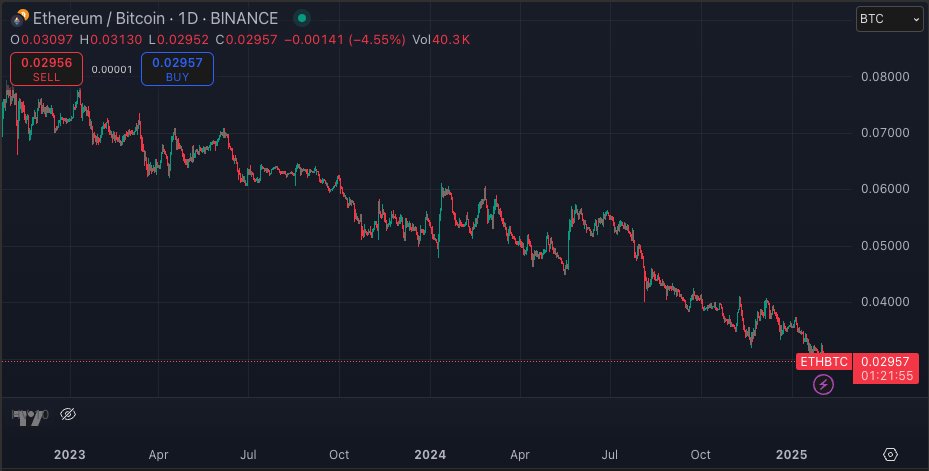Image resolution: width=929 pixels, height=471 pixels.
Task: Click the Ethereum/Bitcoin coin pair logo
Action: click(20, 18)
